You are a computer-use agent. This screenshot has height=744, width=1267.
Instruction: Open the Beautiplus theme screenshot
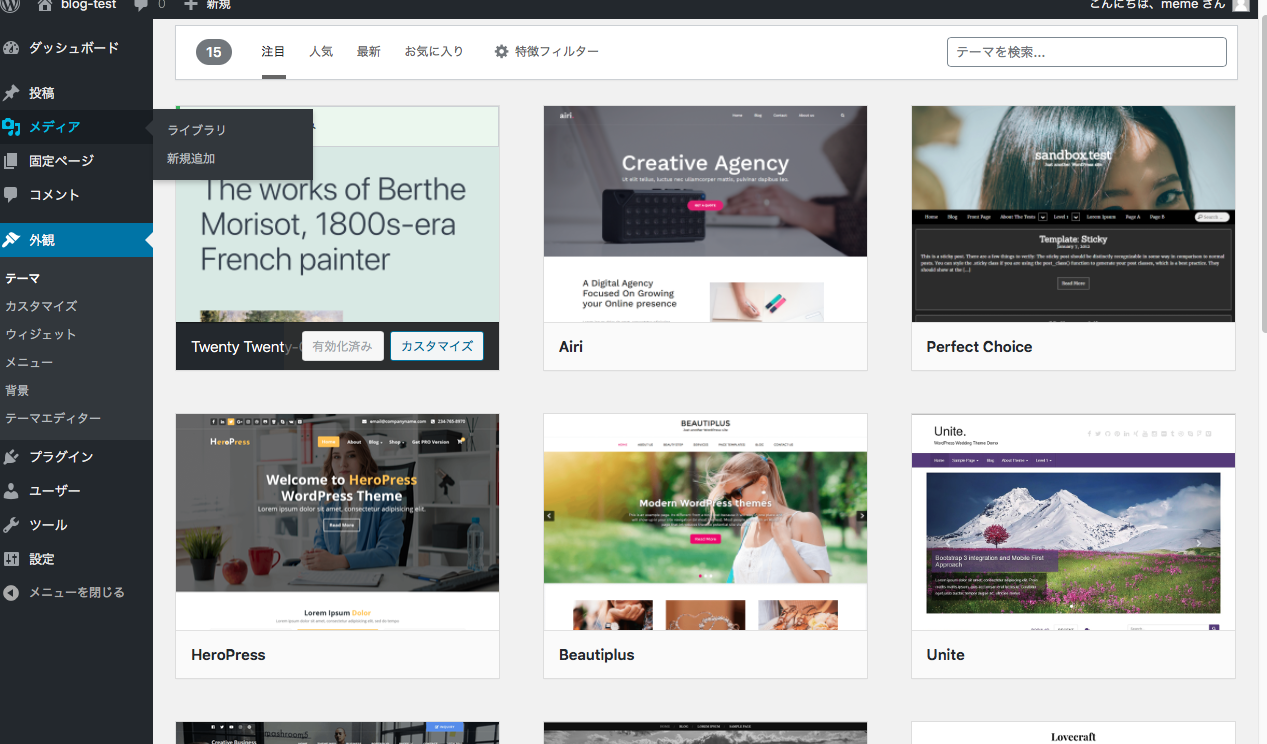(x=705, y=522)
